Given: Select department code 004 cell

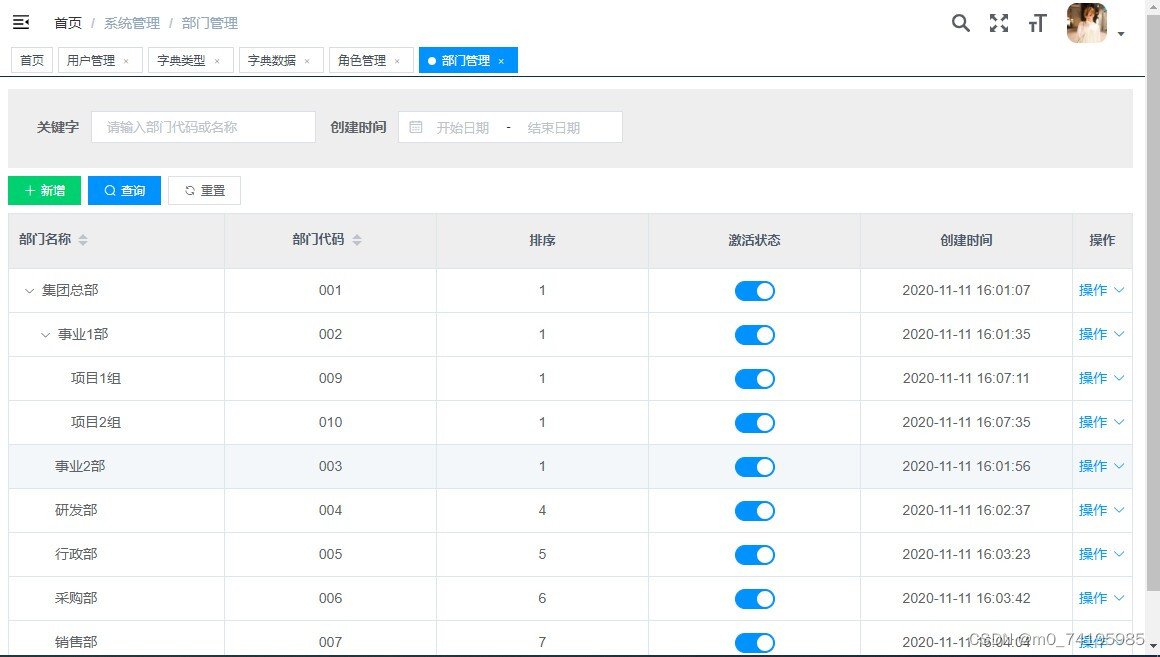Looking at the screenshot, I should pyautogui.click(x=331, y=510).
